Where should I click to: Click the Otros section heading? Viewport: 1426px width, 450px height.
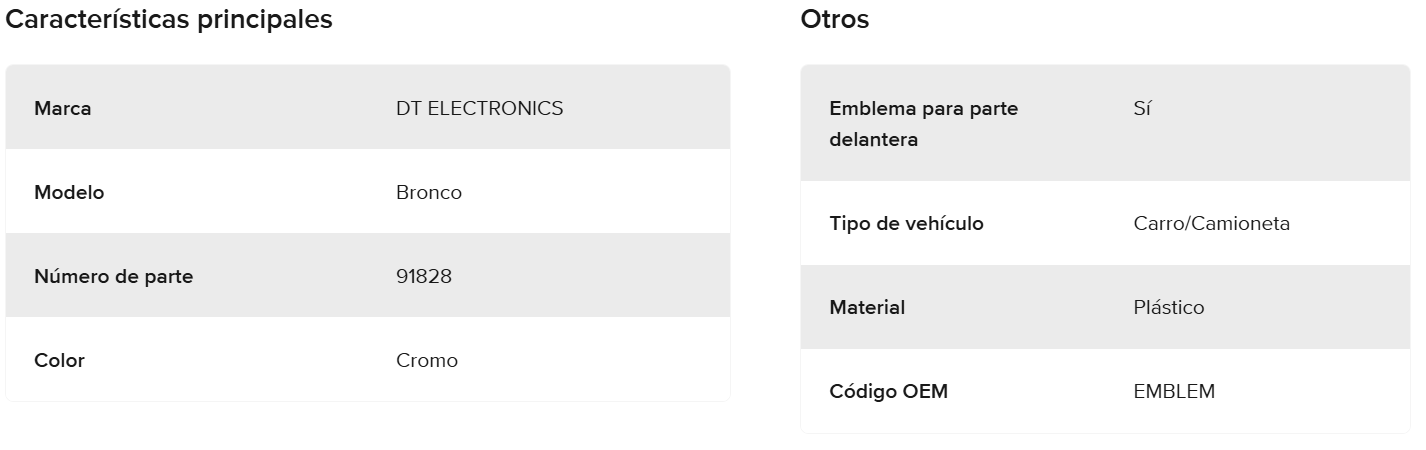[834, 19]
